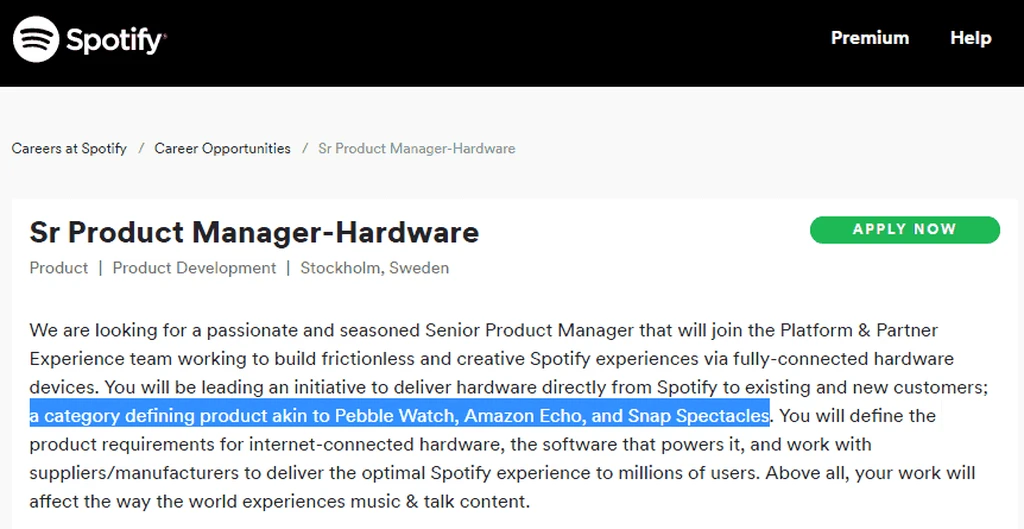
Task: Go to Careers at Spotify breadcrumb
Action: tap(69, 148)
